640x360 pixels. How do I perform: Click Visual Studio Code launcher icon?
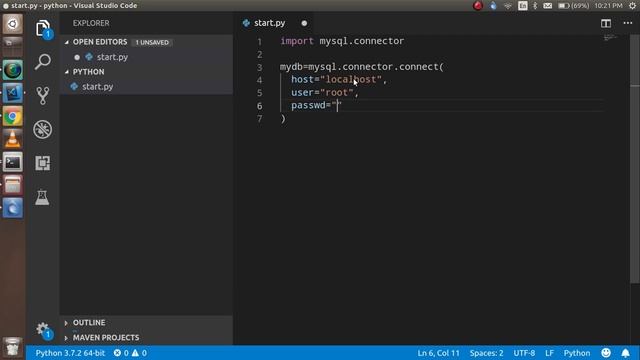point(13,93)
